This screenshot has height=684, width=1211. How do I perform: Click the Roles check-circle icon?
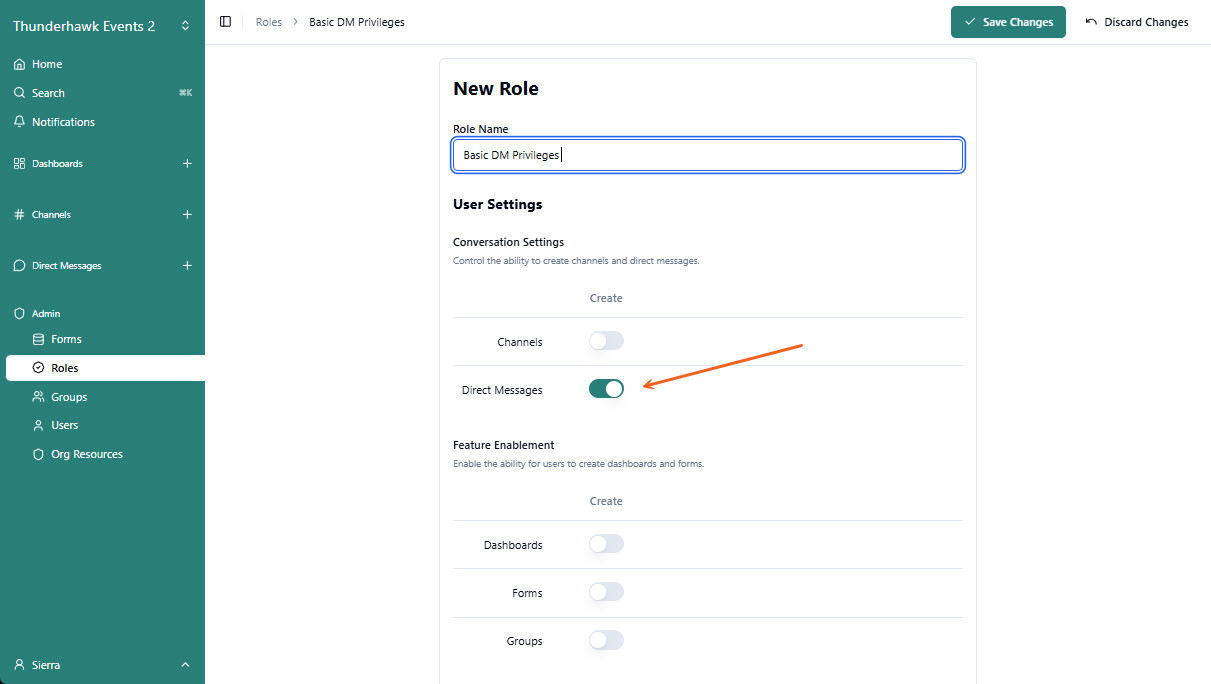pyautogui.click(x=38, y=368)
